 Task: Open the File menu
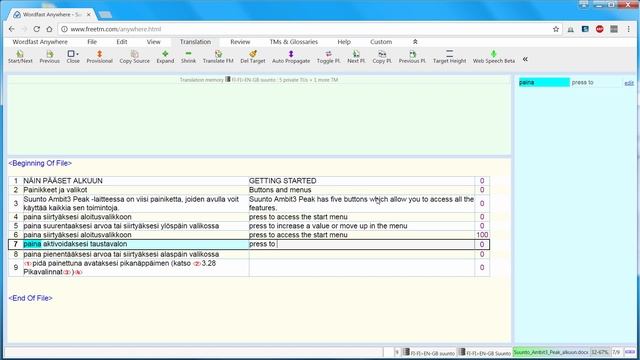pyautogui.click(x=92, y=42)
